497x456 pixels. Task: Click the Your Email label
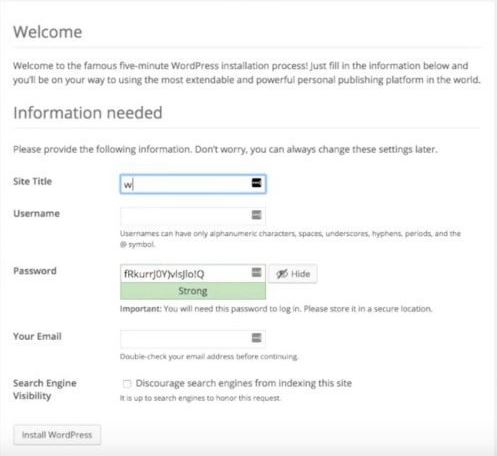coord(37,336)
